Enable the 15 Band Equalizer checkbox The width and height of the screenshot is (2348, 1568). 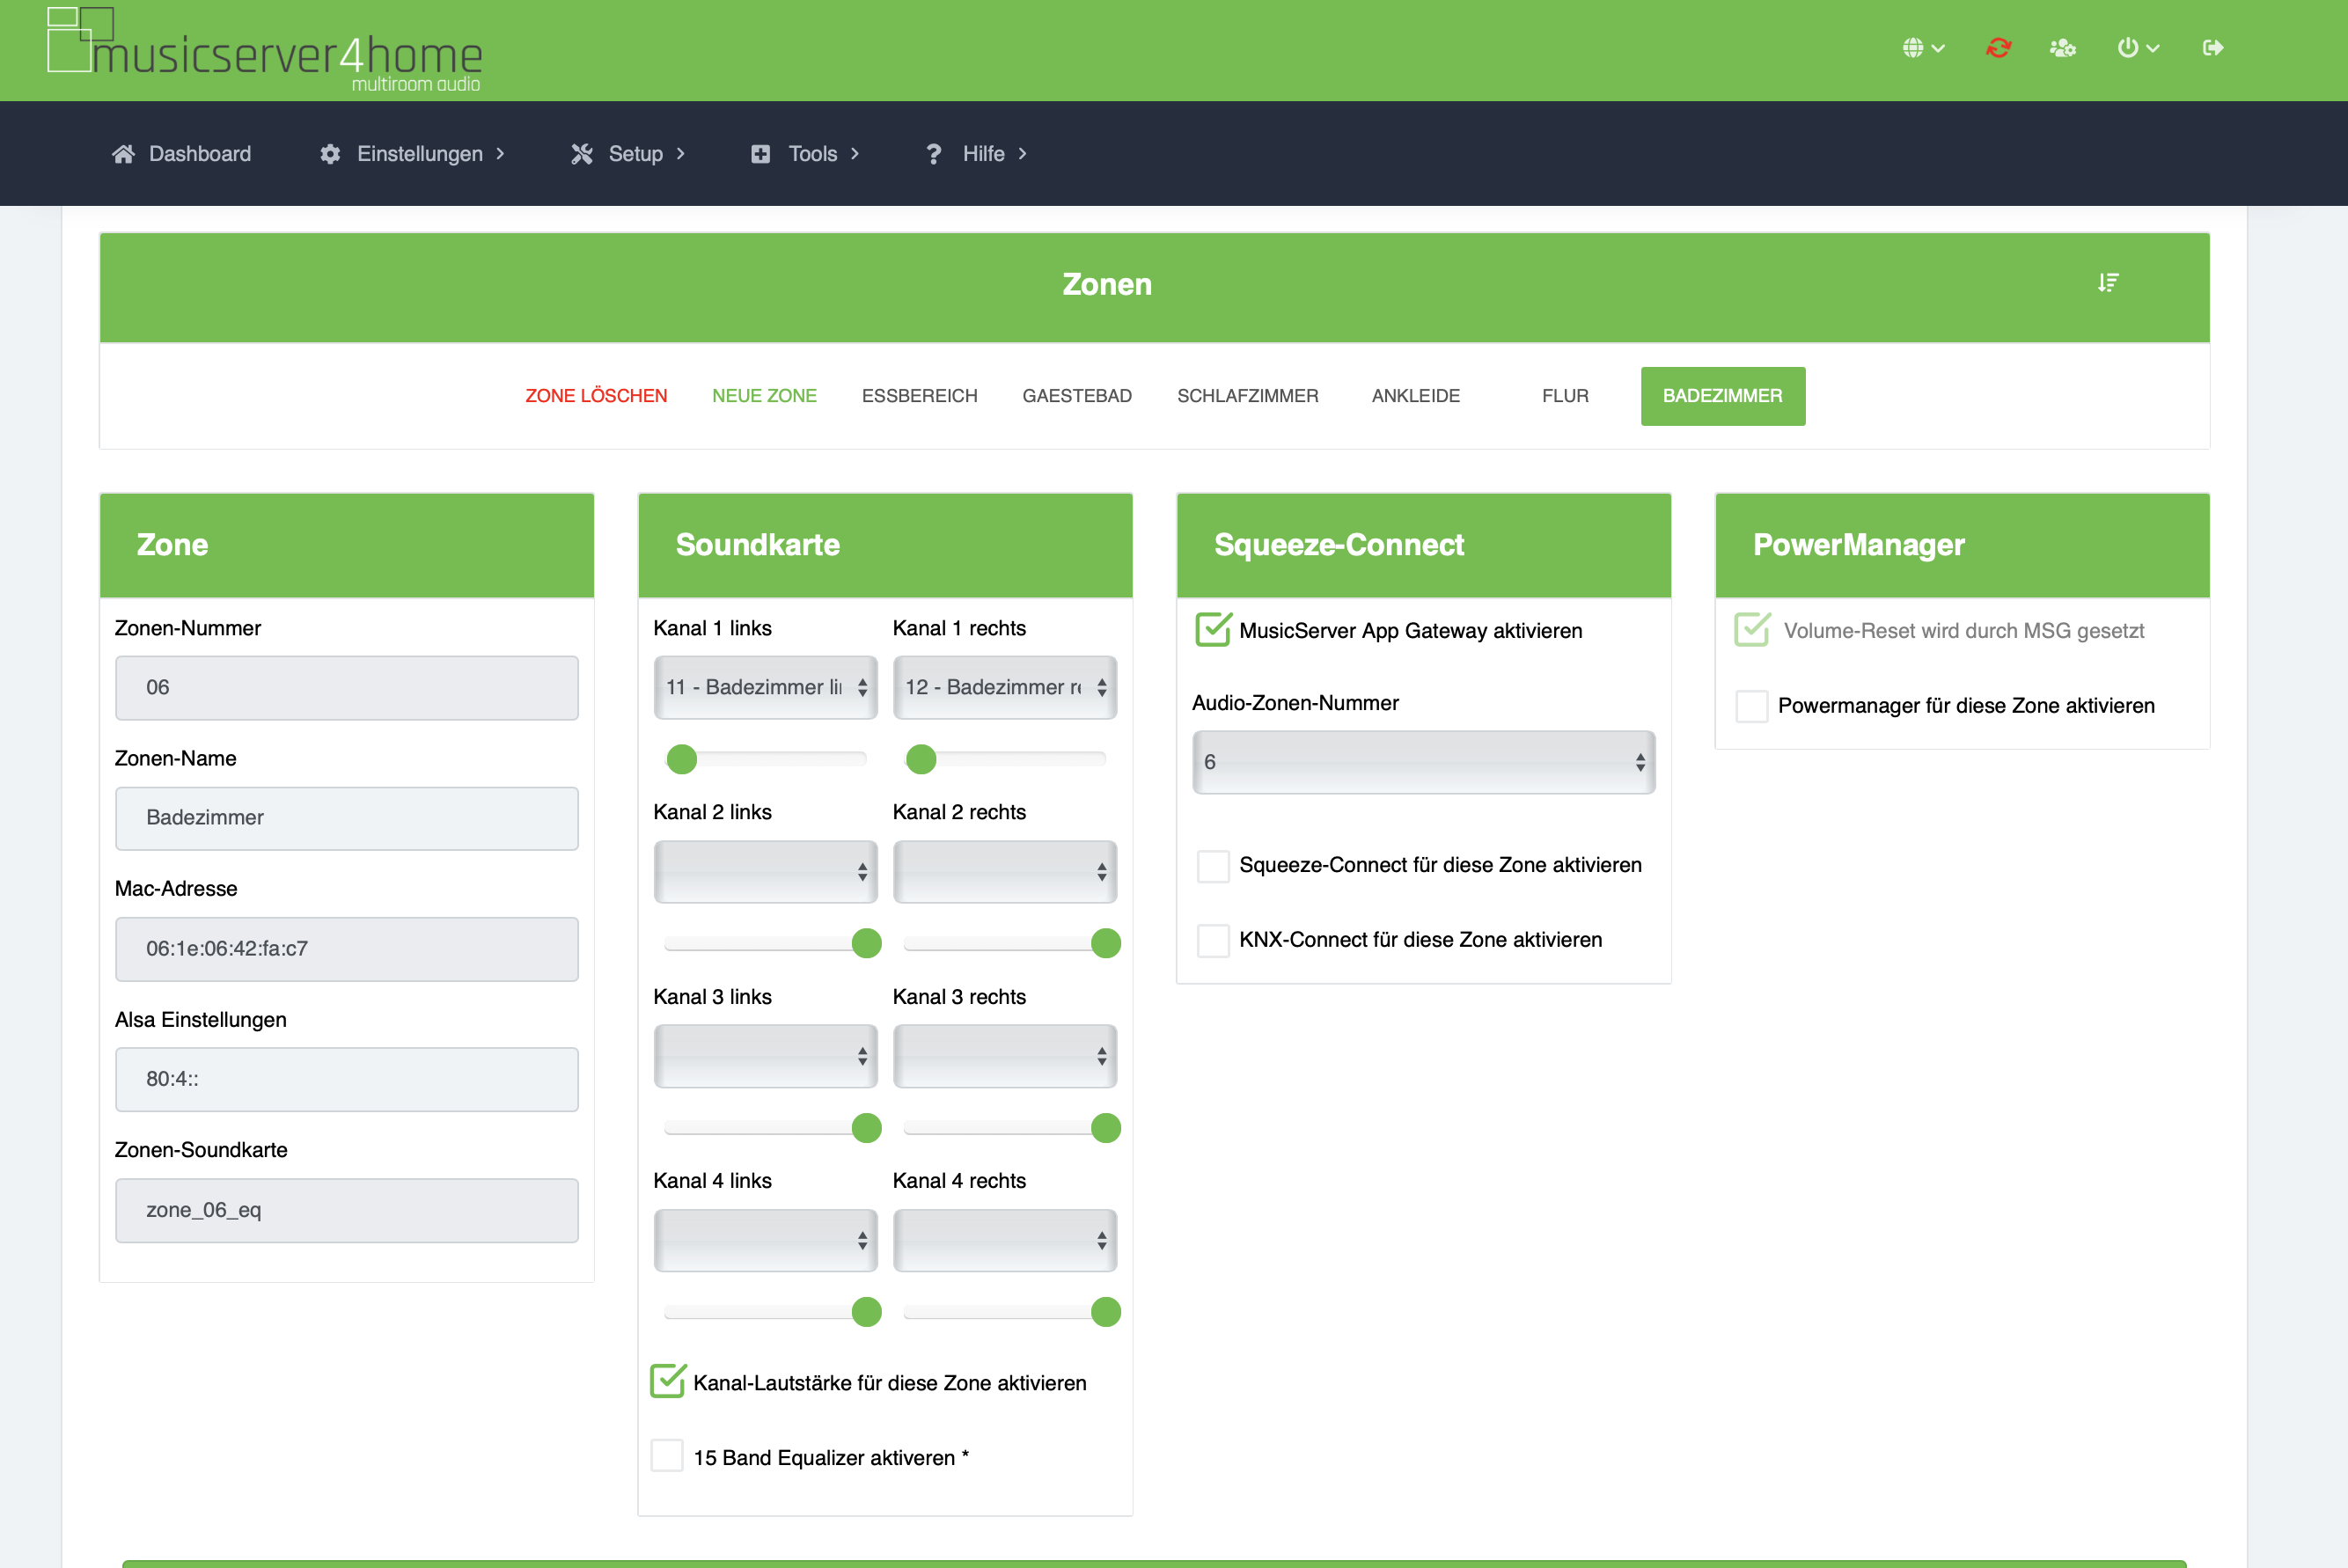pos(667,1456)
